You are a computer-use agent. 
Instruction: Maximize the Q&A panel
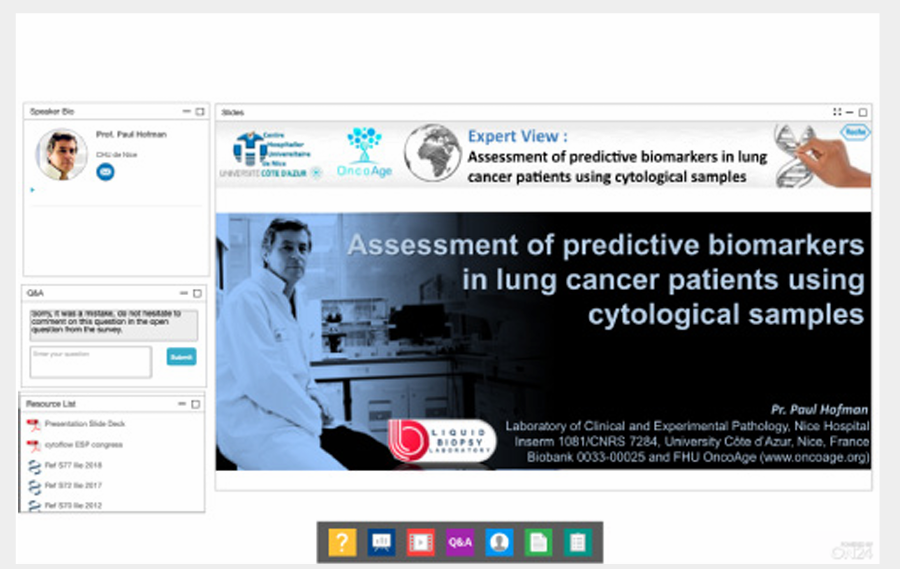[198, 293]
